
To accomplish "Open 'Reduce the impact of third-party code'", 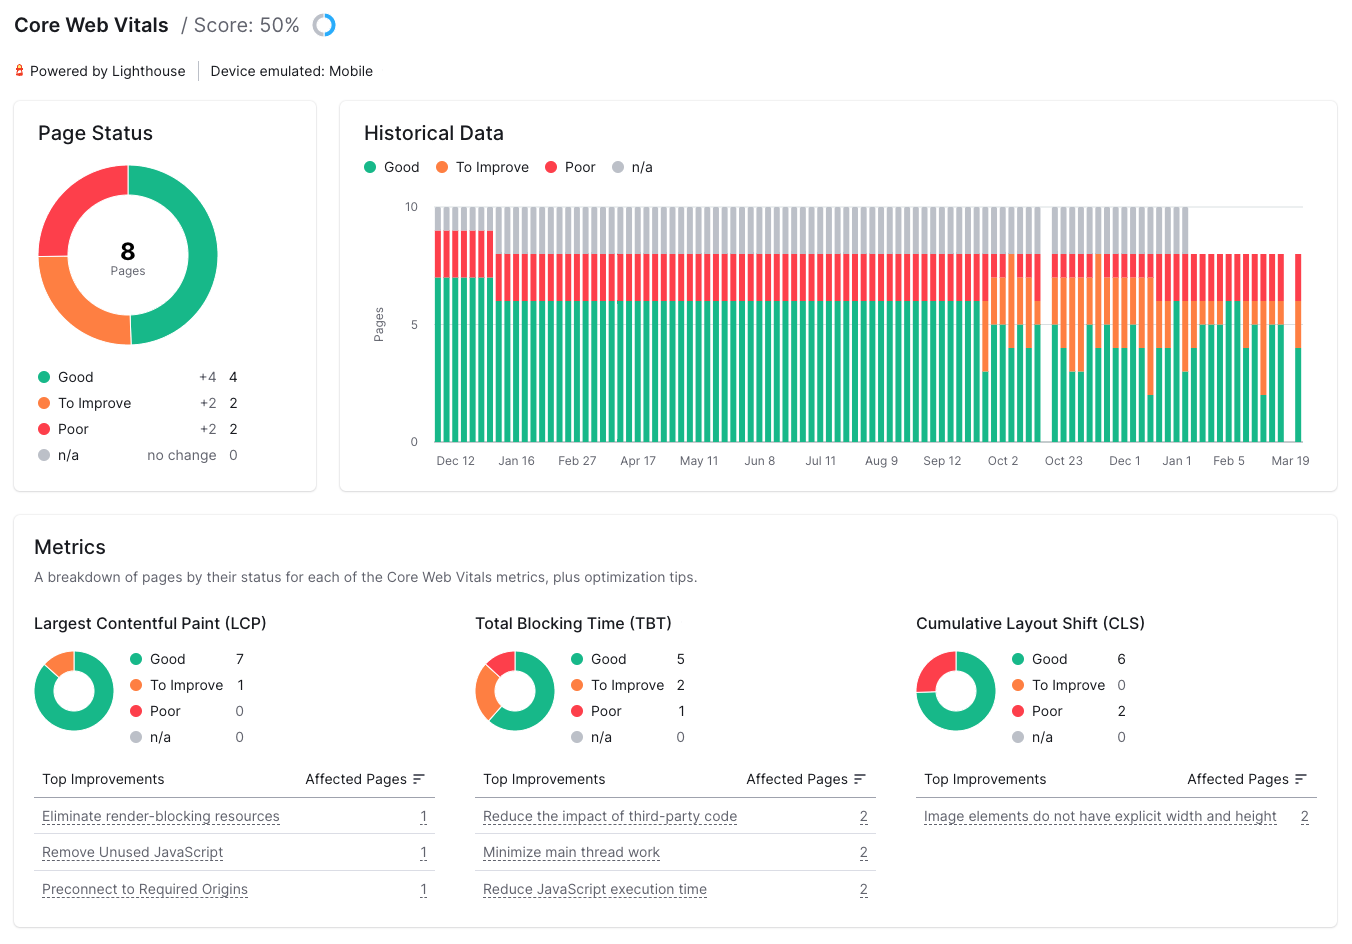I will pos(609,816).
